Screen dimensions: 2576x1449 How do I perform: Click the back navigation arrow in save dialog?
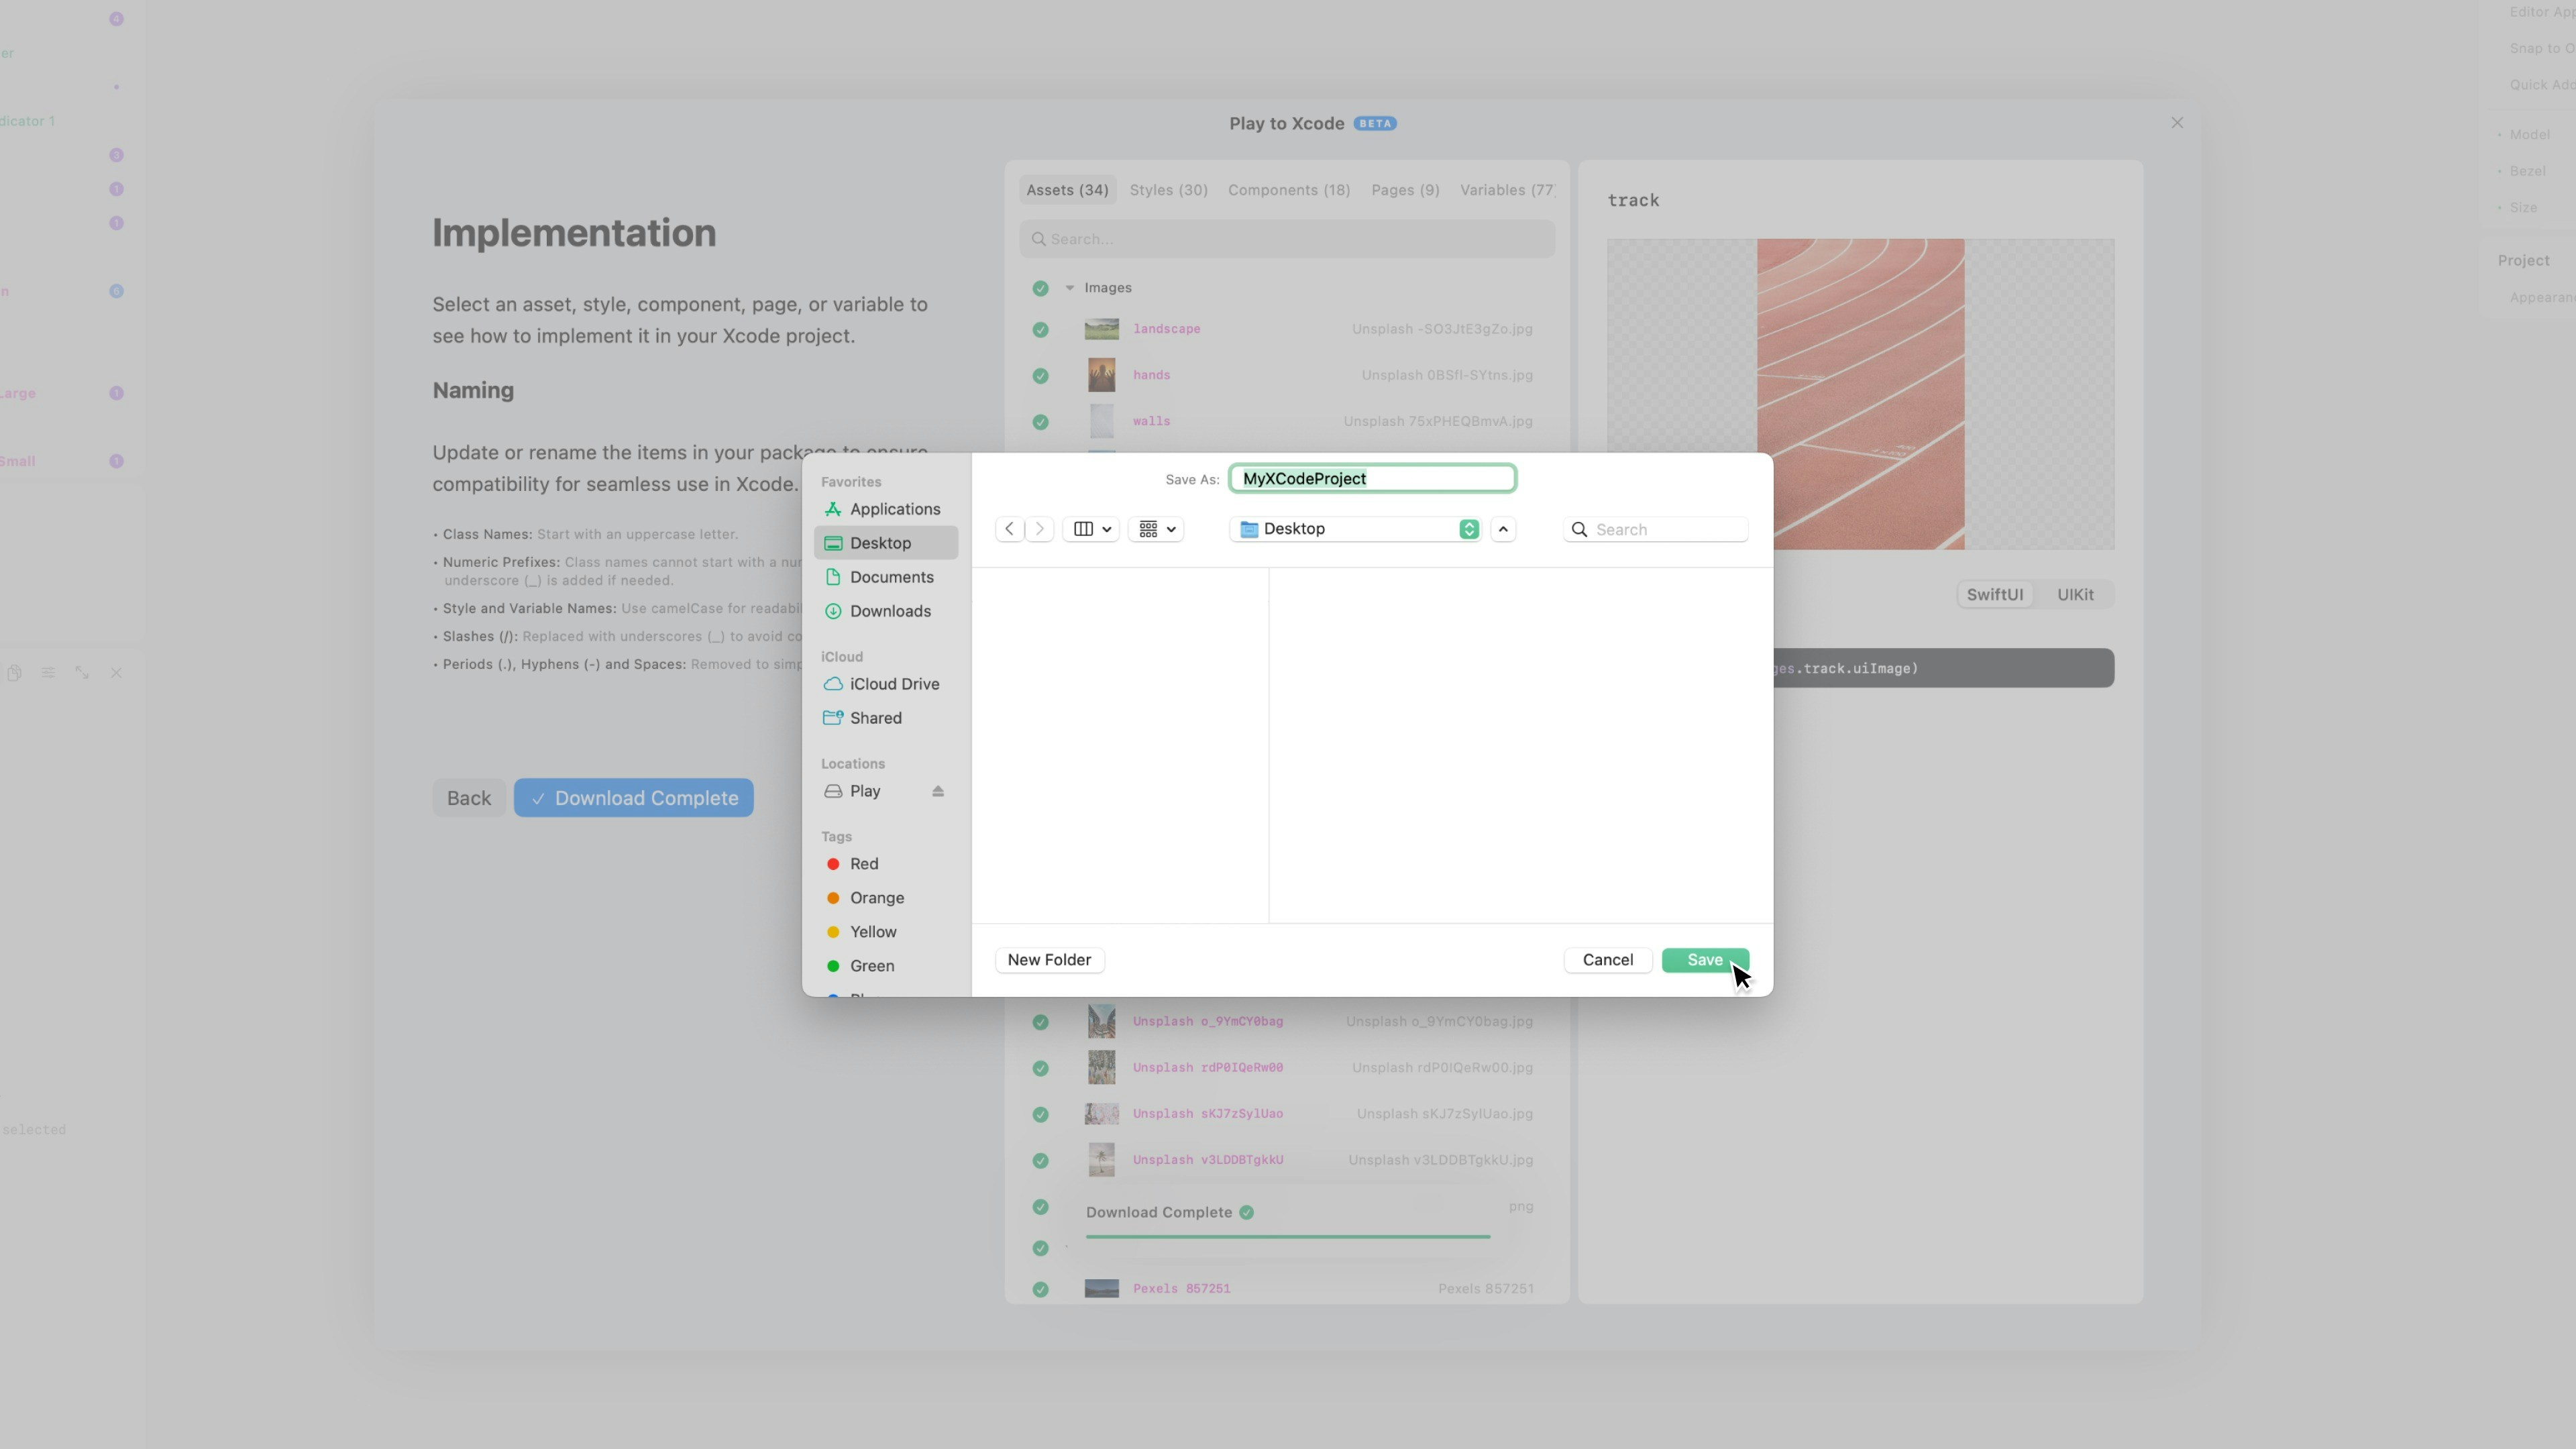[1009, 529]
